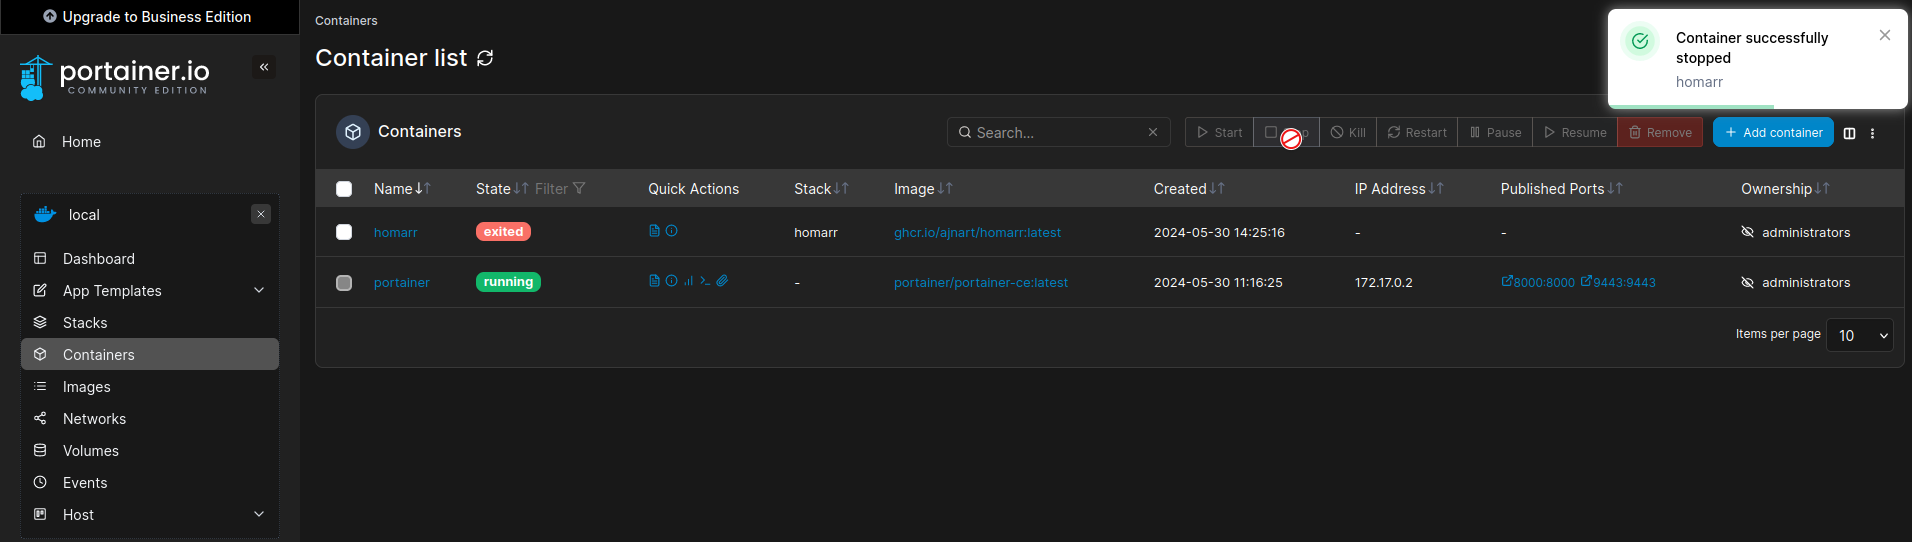Open Images in sidebar
The image size is (1912, 542).
[150, 386]
